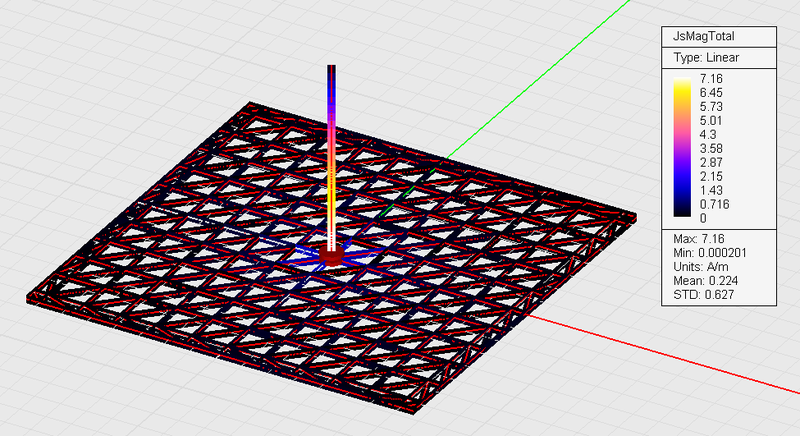Click the Mean: 0.224 statistic
The height and width of the screenshot is (436, 800).
705,280
